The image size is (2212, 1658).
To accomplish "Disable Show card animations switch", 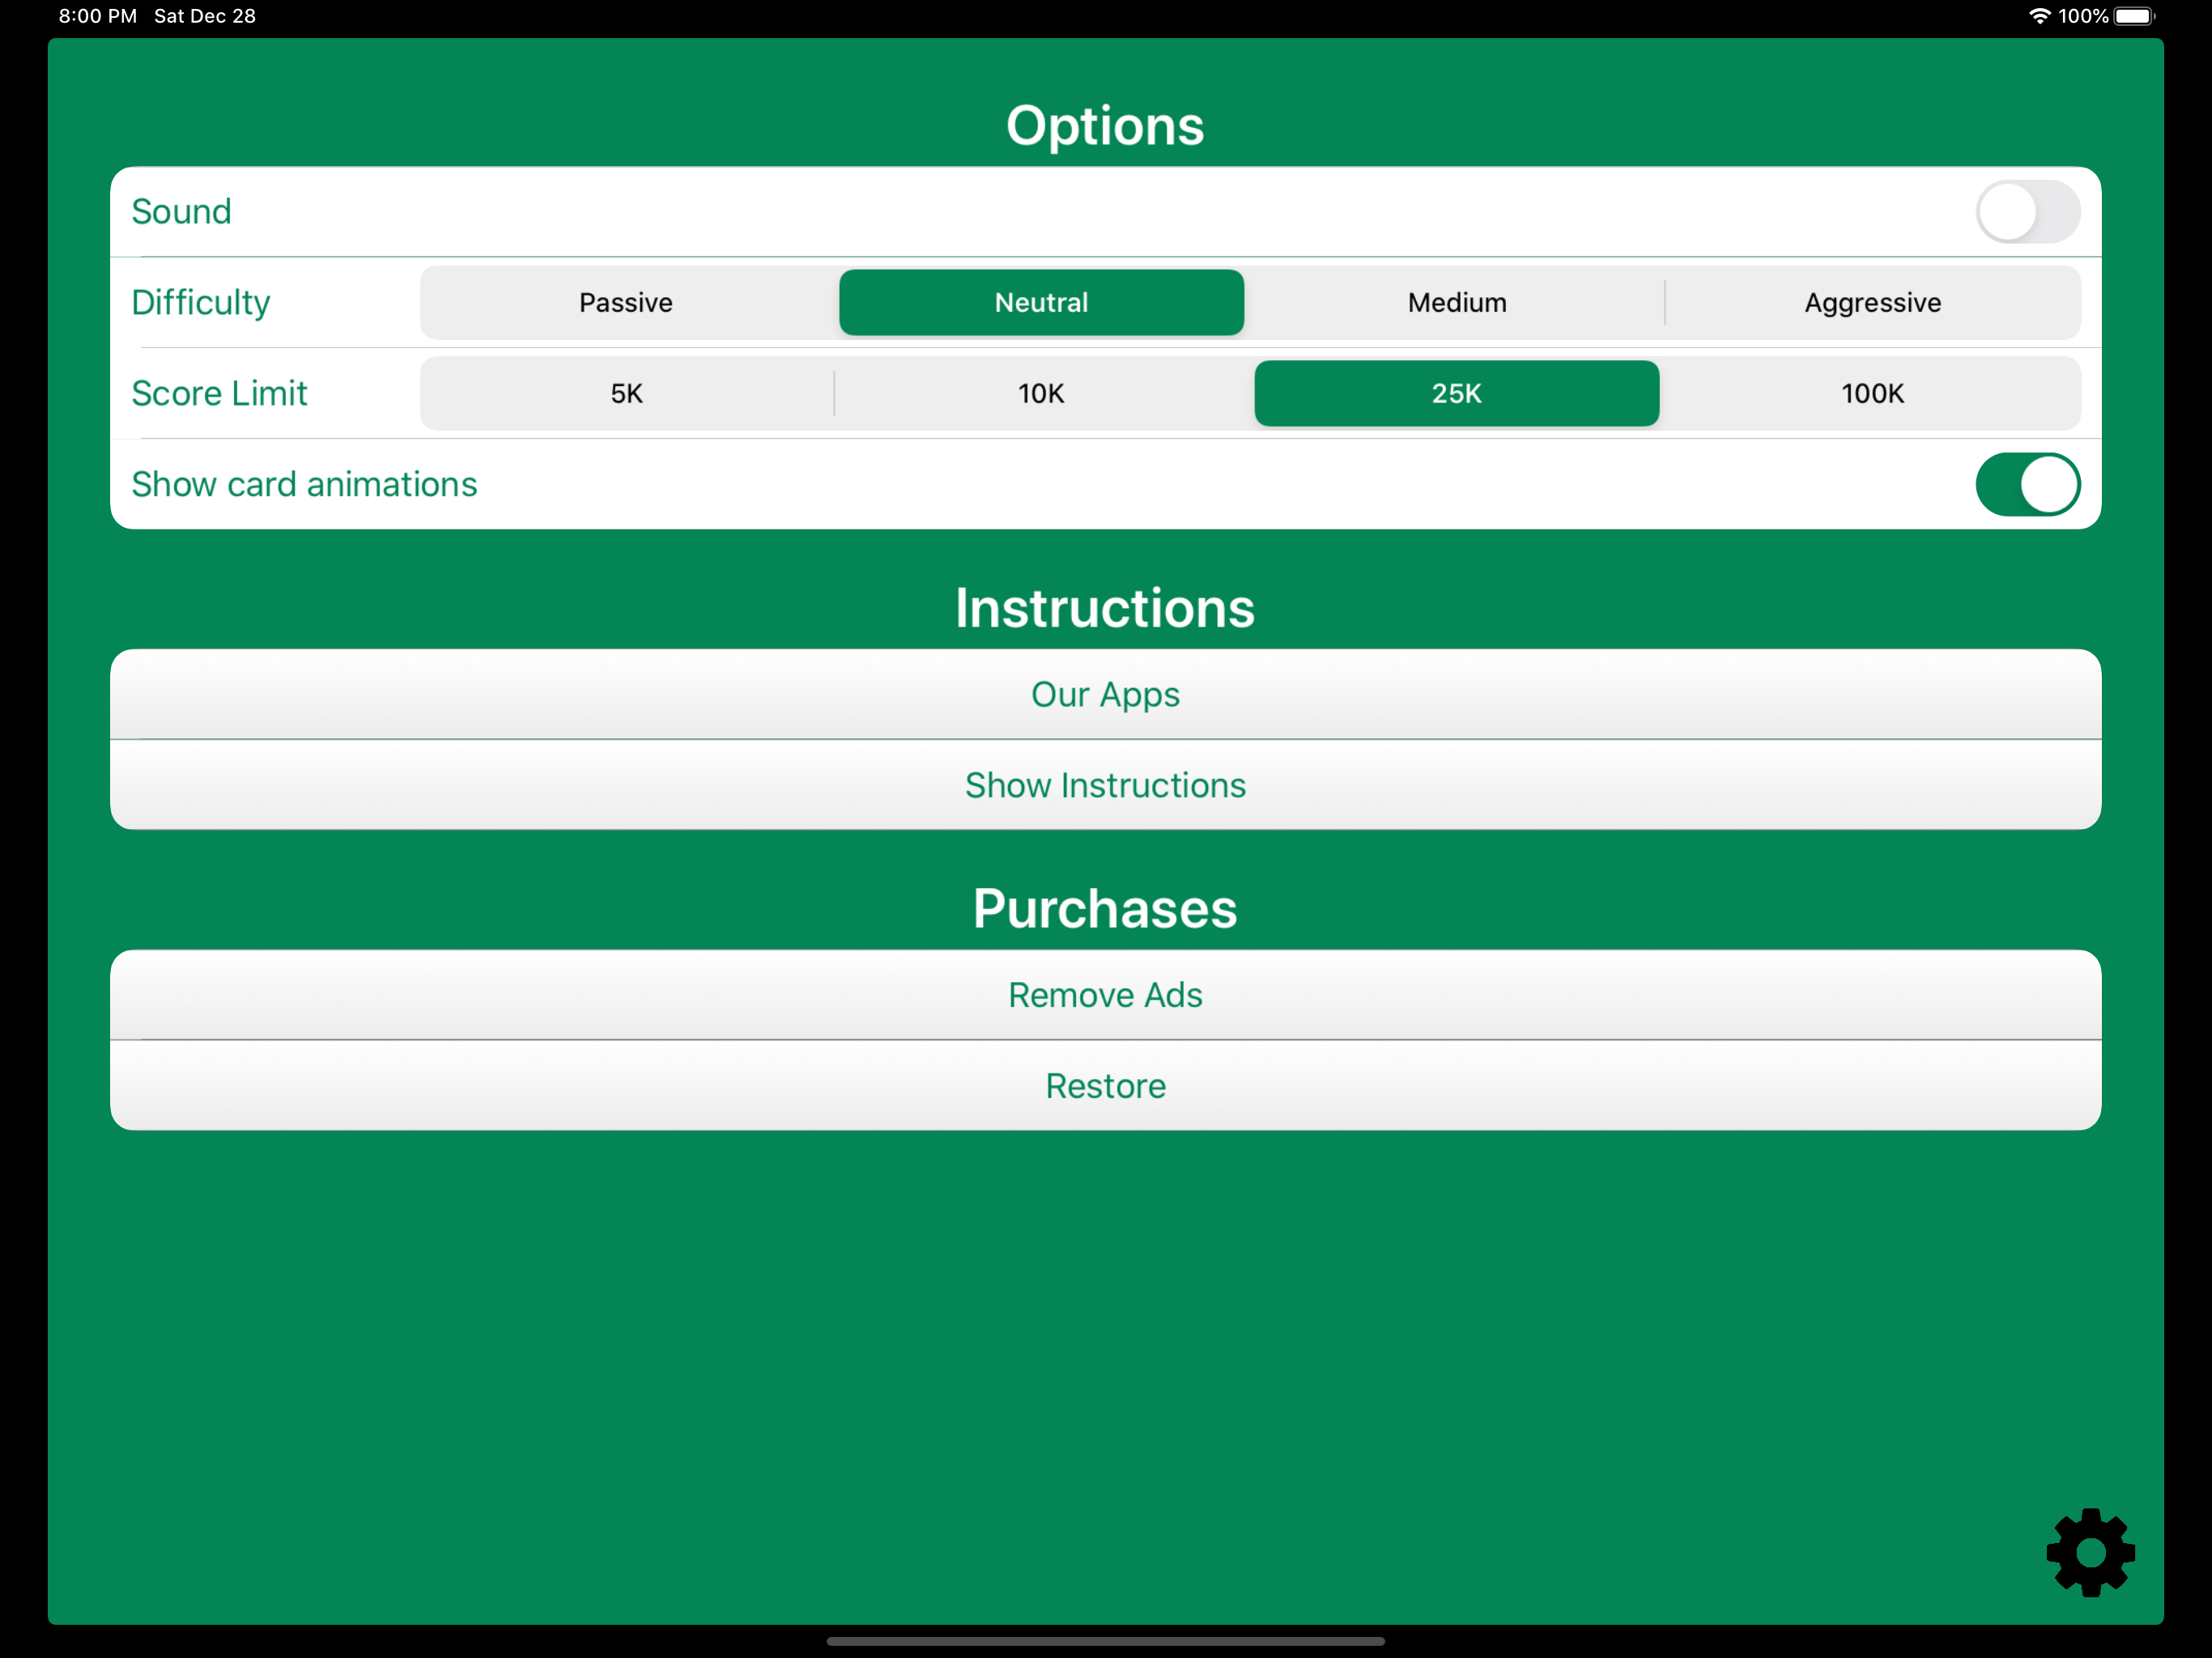I will pos(2027,484).
